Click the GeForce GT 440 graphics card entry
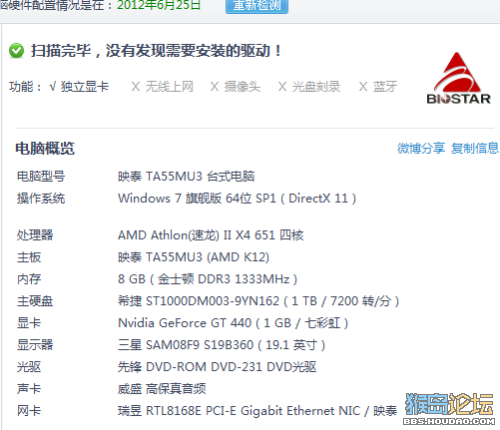The height and width of the screenshot is (430, 500). coord(233,323)
